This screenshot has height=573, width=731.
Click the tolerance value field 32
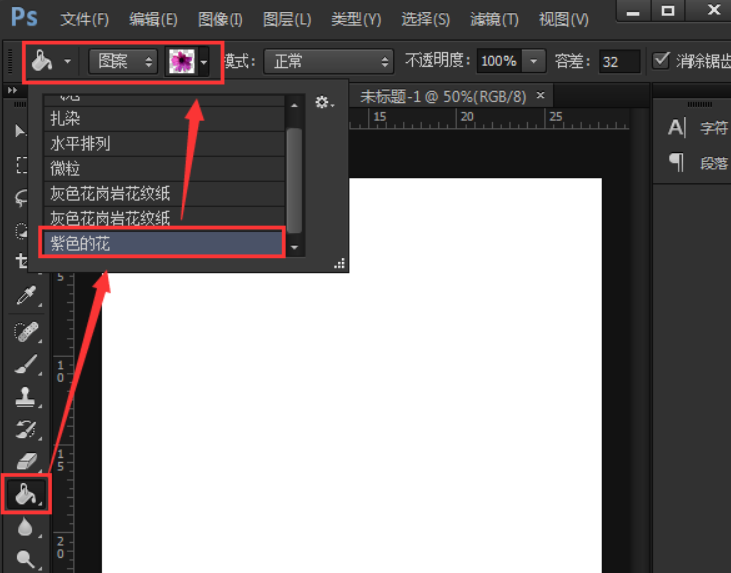pos(619,61)
